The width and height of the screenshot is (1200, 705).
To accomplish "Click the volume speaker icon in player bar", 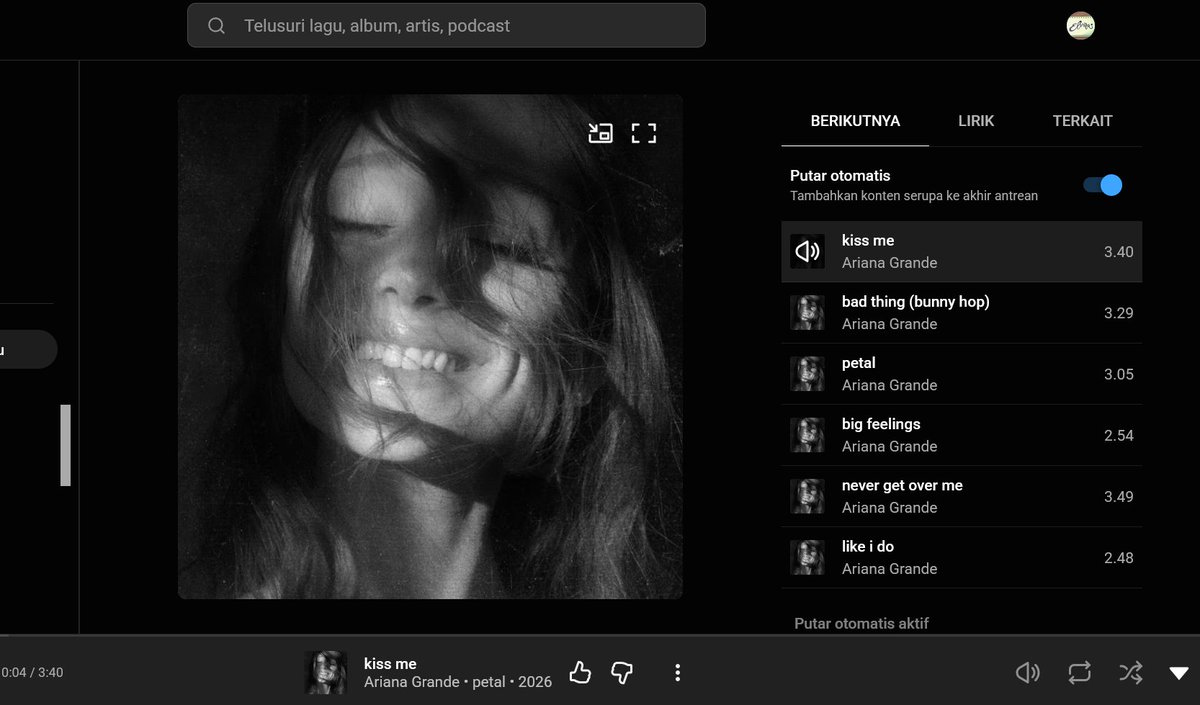I will pos(1028,673).
